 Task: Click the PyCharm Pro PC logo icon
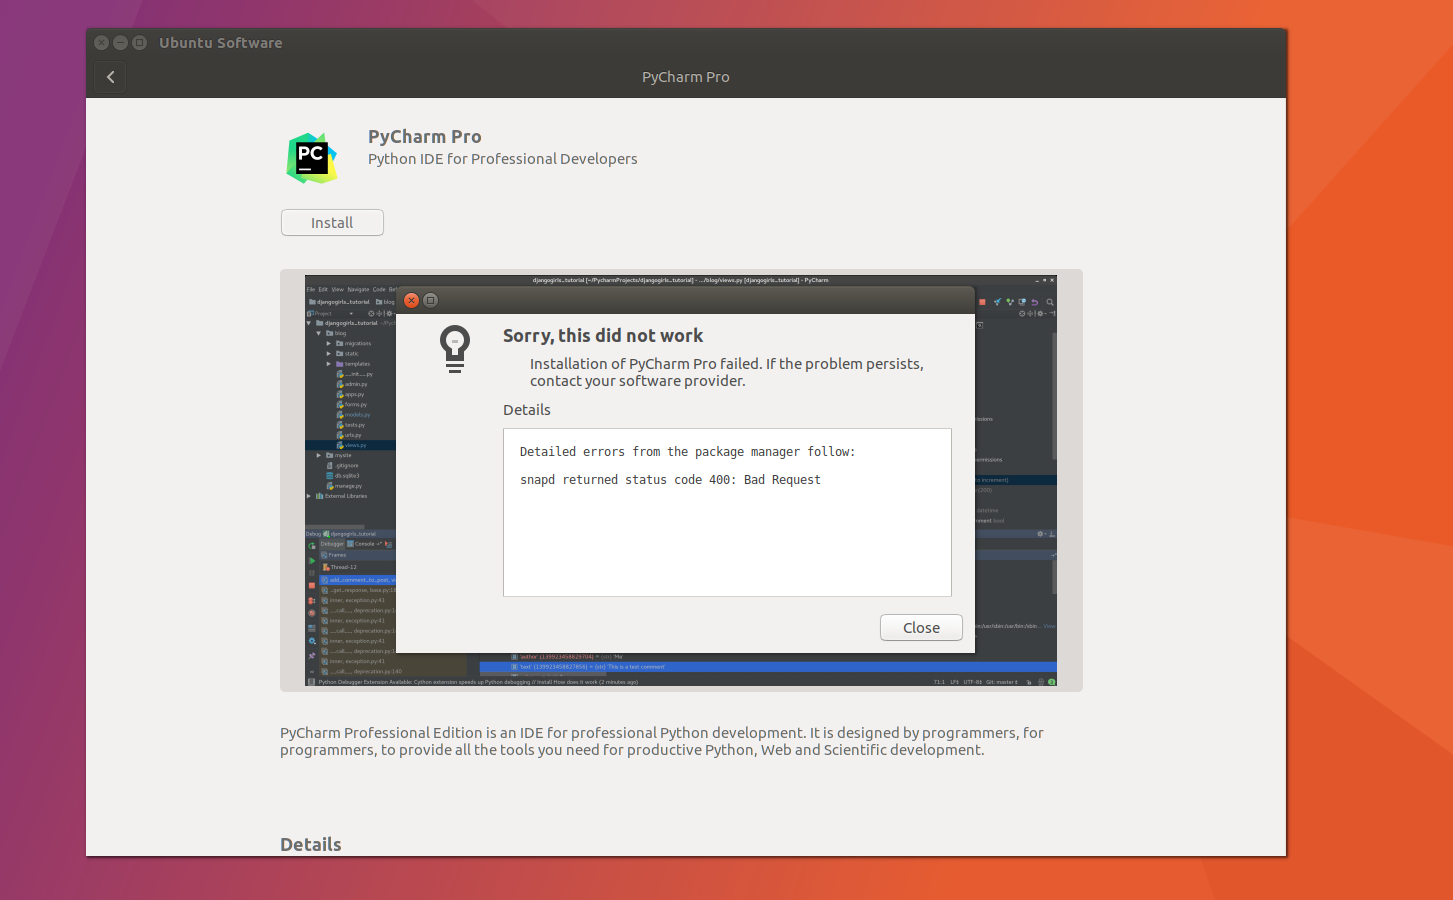tap(312, 158)
